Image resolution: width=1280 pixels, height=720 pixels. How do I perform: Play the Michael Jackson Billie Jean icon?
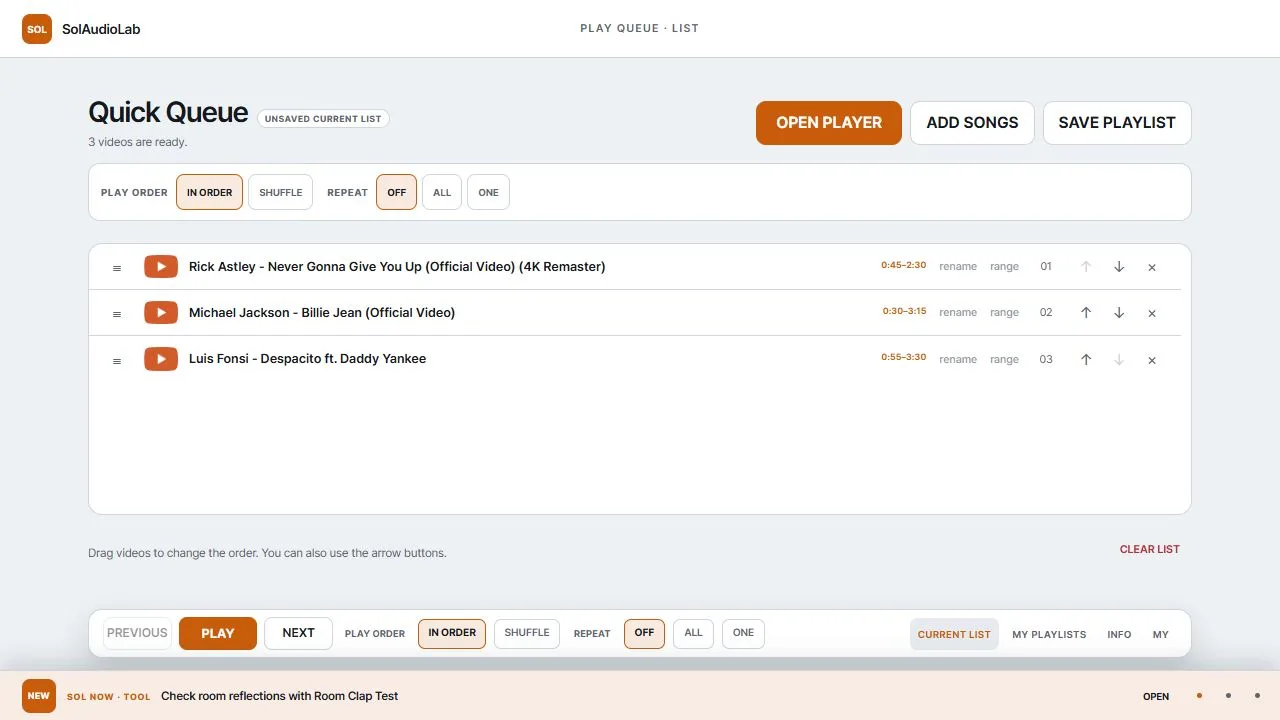pos(161,313)
